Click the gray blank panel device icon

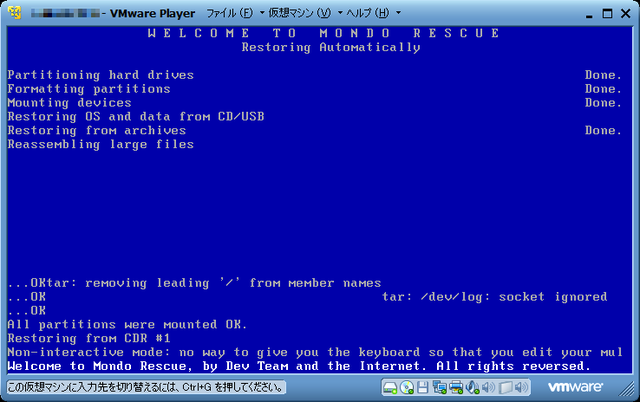click(x=505, y=387)
